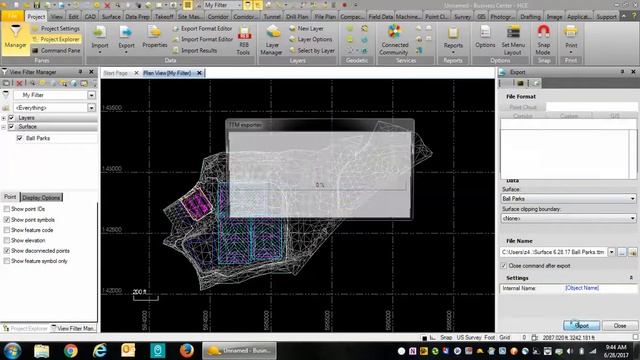
Task: Open the Surface Ball Parks dropdown
Action: click(x=632, y=199)
